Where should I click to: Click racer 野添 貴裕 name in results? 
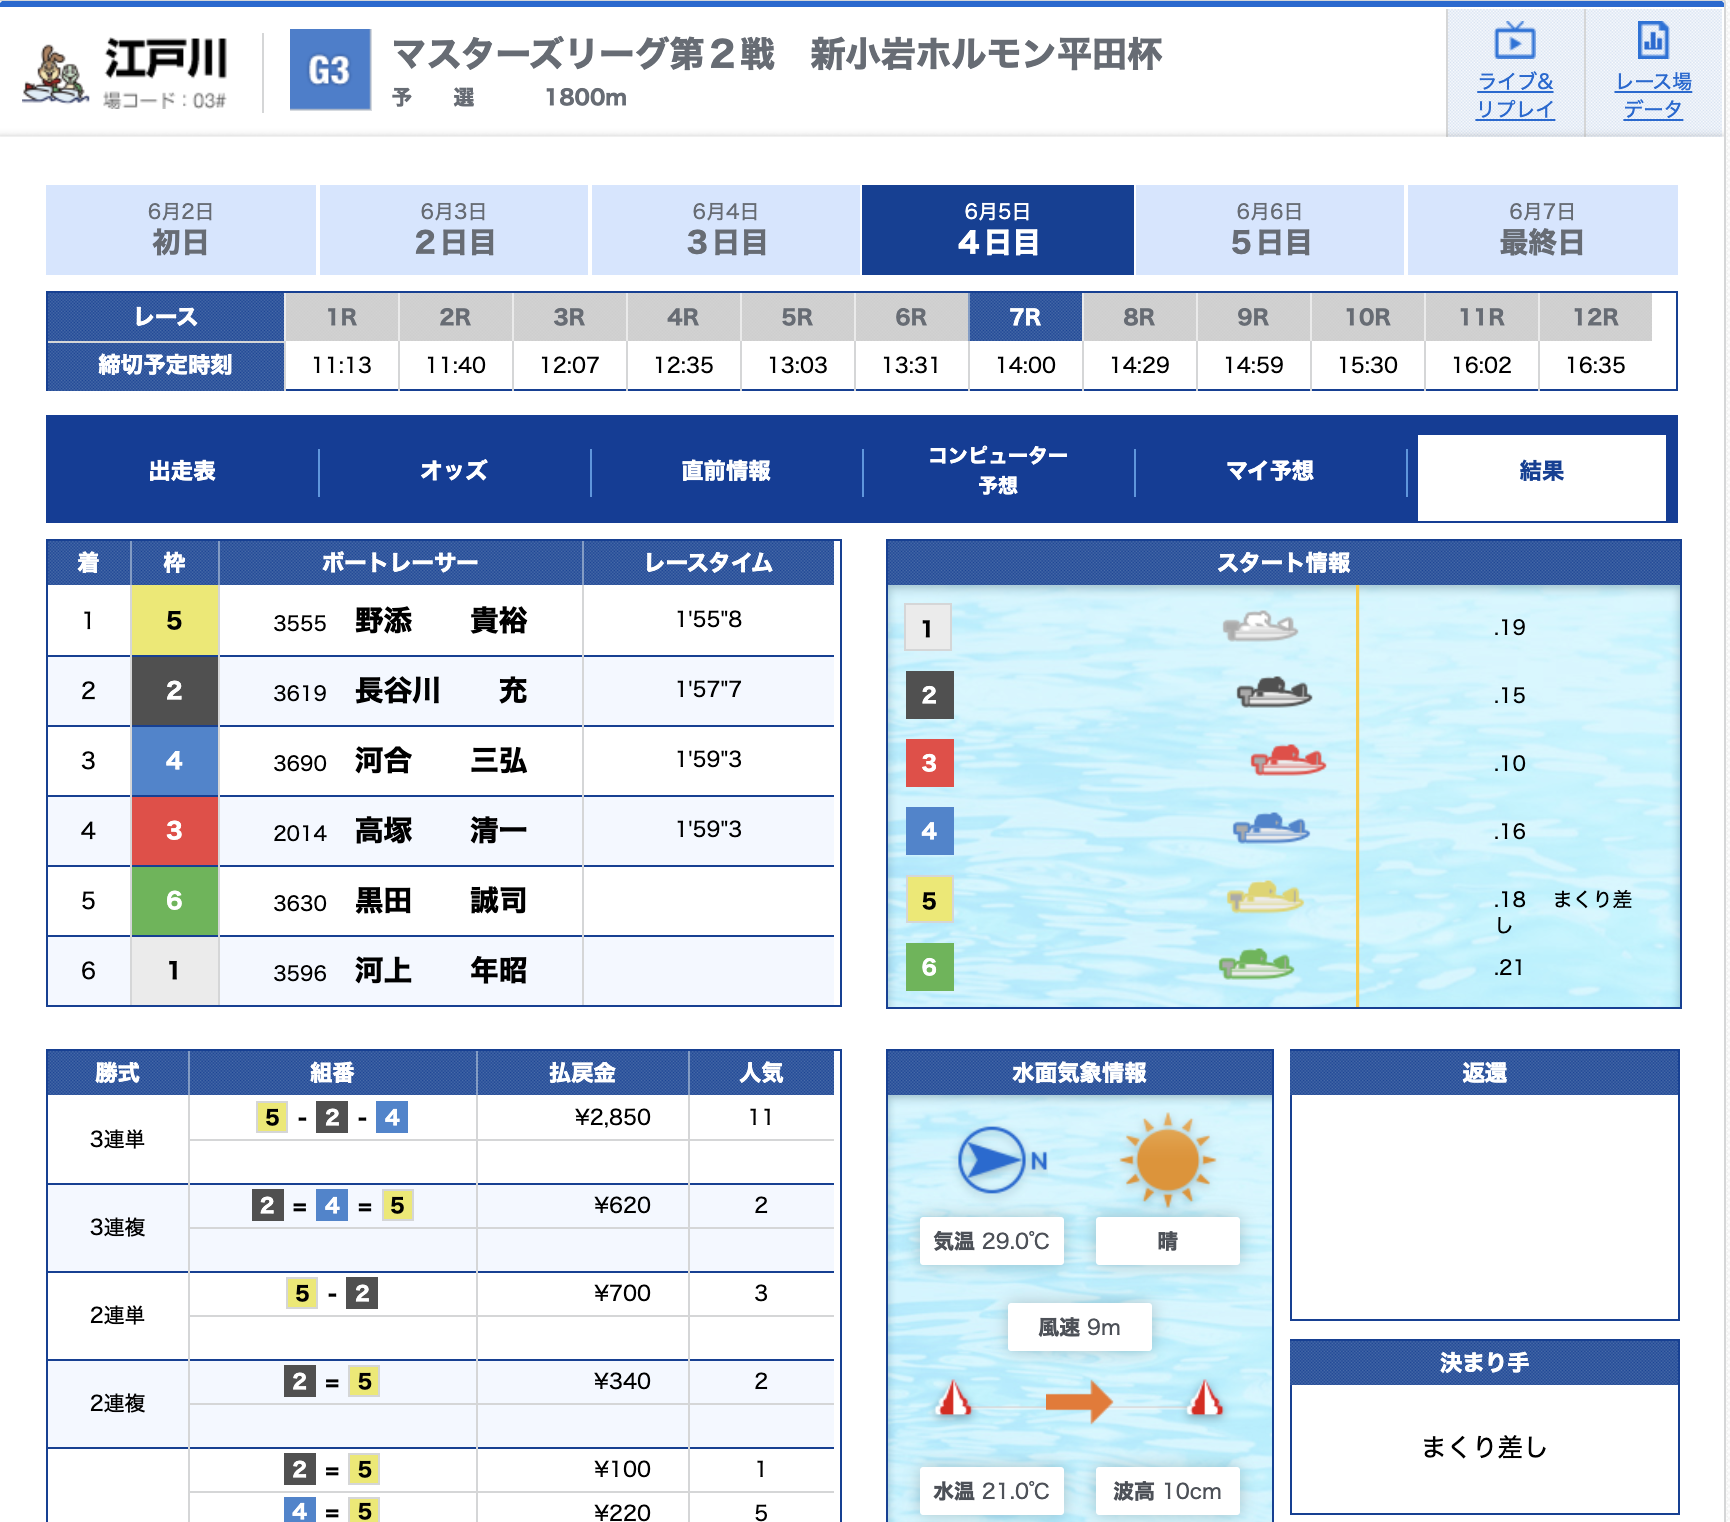click(440, 621)
